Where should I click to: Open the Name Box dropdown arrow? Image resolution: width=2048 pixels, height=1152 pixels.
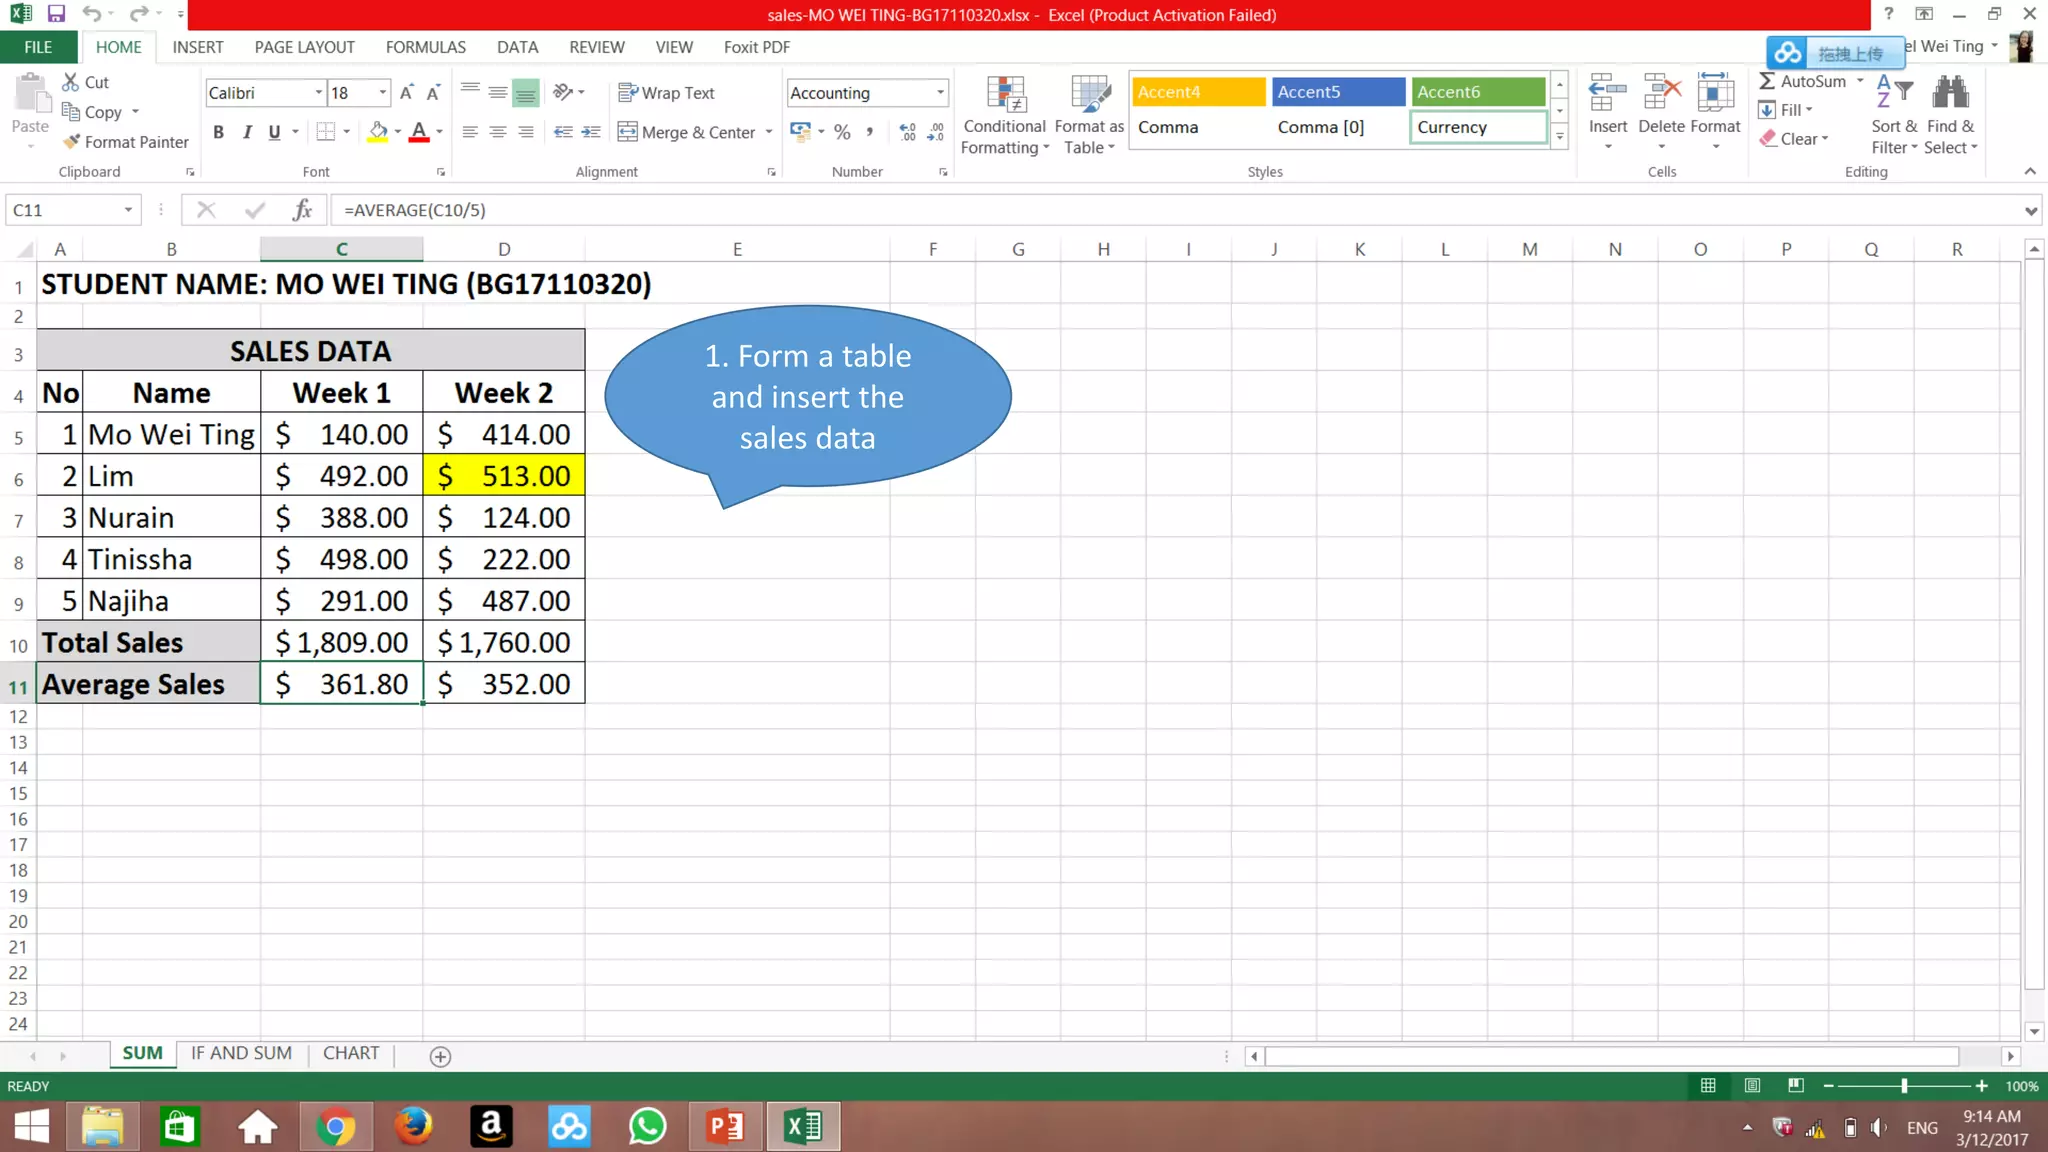pyautogui.click(x=128, y=210)
